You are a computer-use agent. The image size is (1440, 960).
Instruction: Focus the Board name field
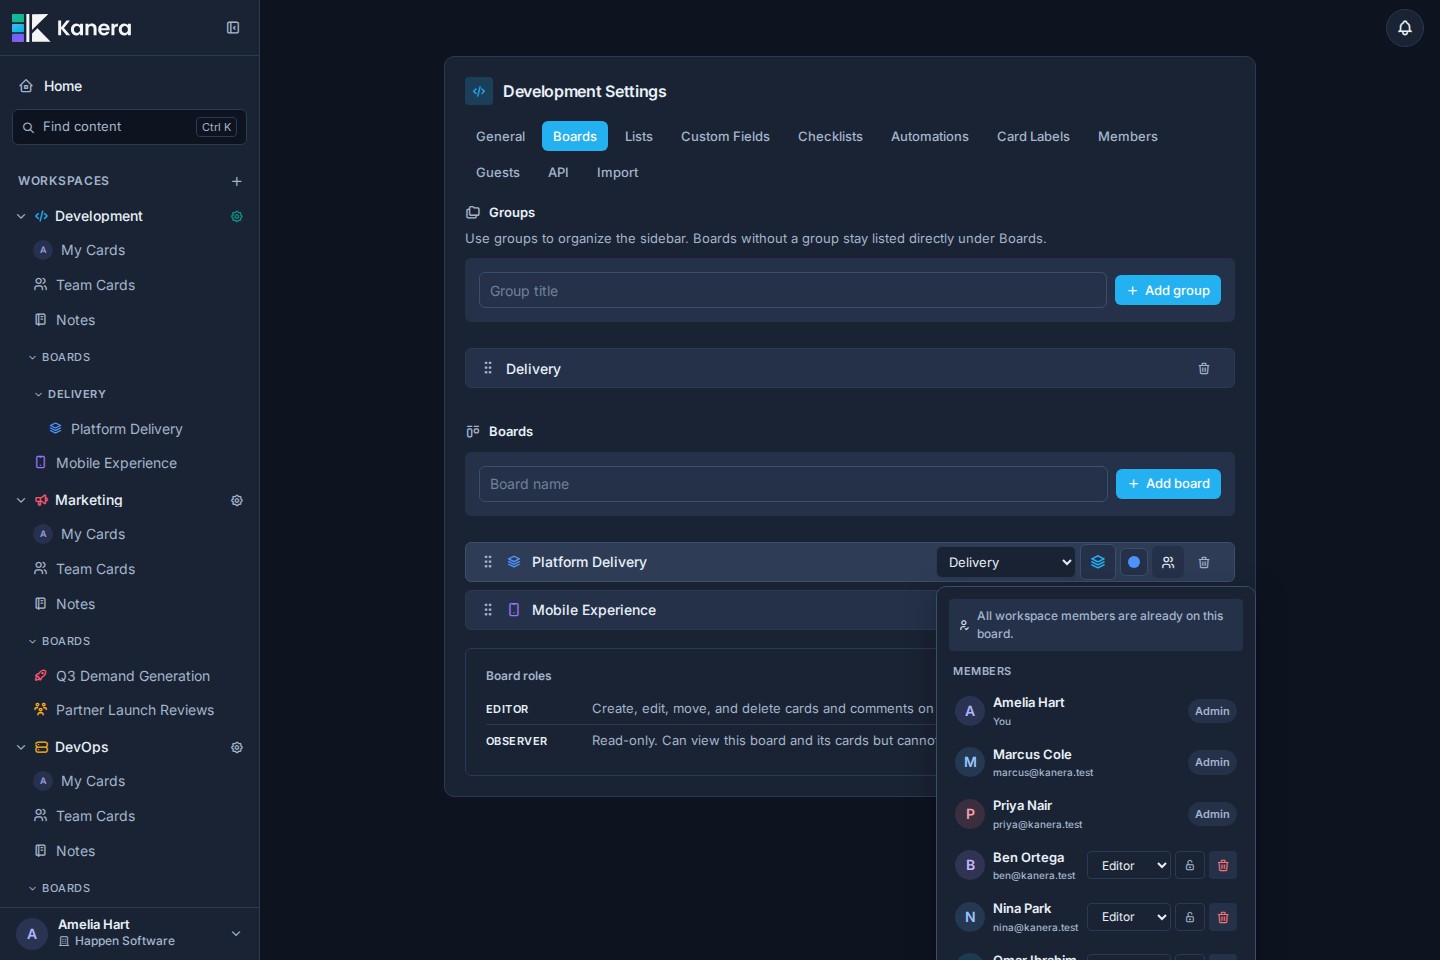pyautogui.click(x=793, y=484)
